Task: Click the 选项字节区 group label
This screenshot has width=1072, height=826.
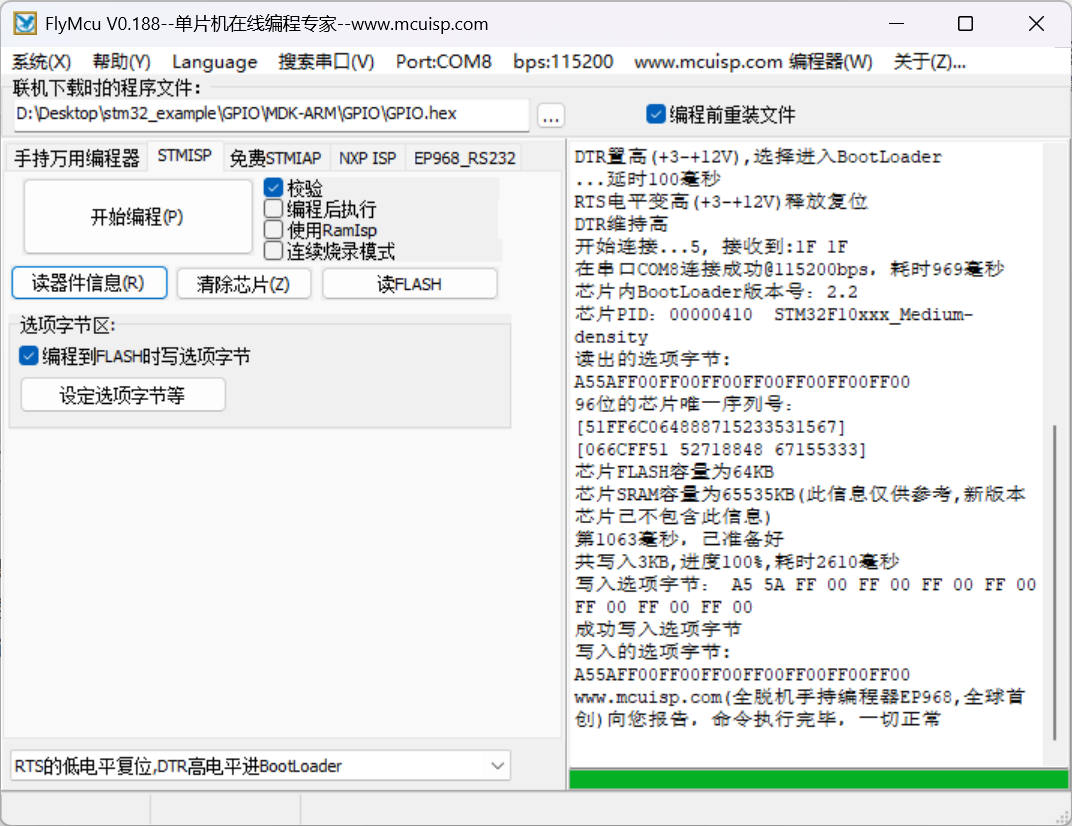Action: point(68,325)
